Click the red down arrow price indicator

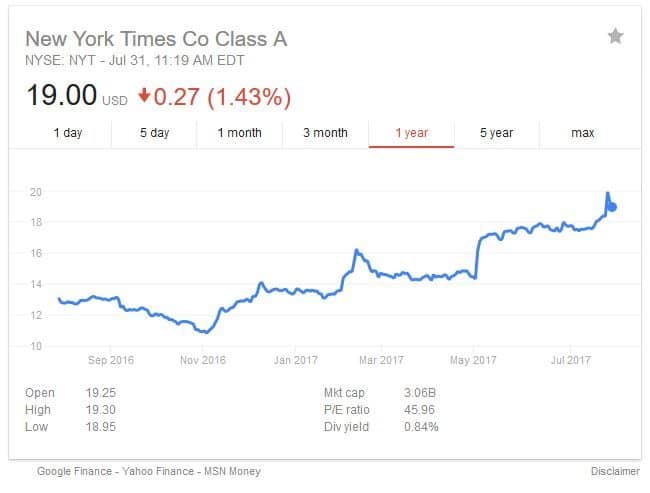[144, 95]
